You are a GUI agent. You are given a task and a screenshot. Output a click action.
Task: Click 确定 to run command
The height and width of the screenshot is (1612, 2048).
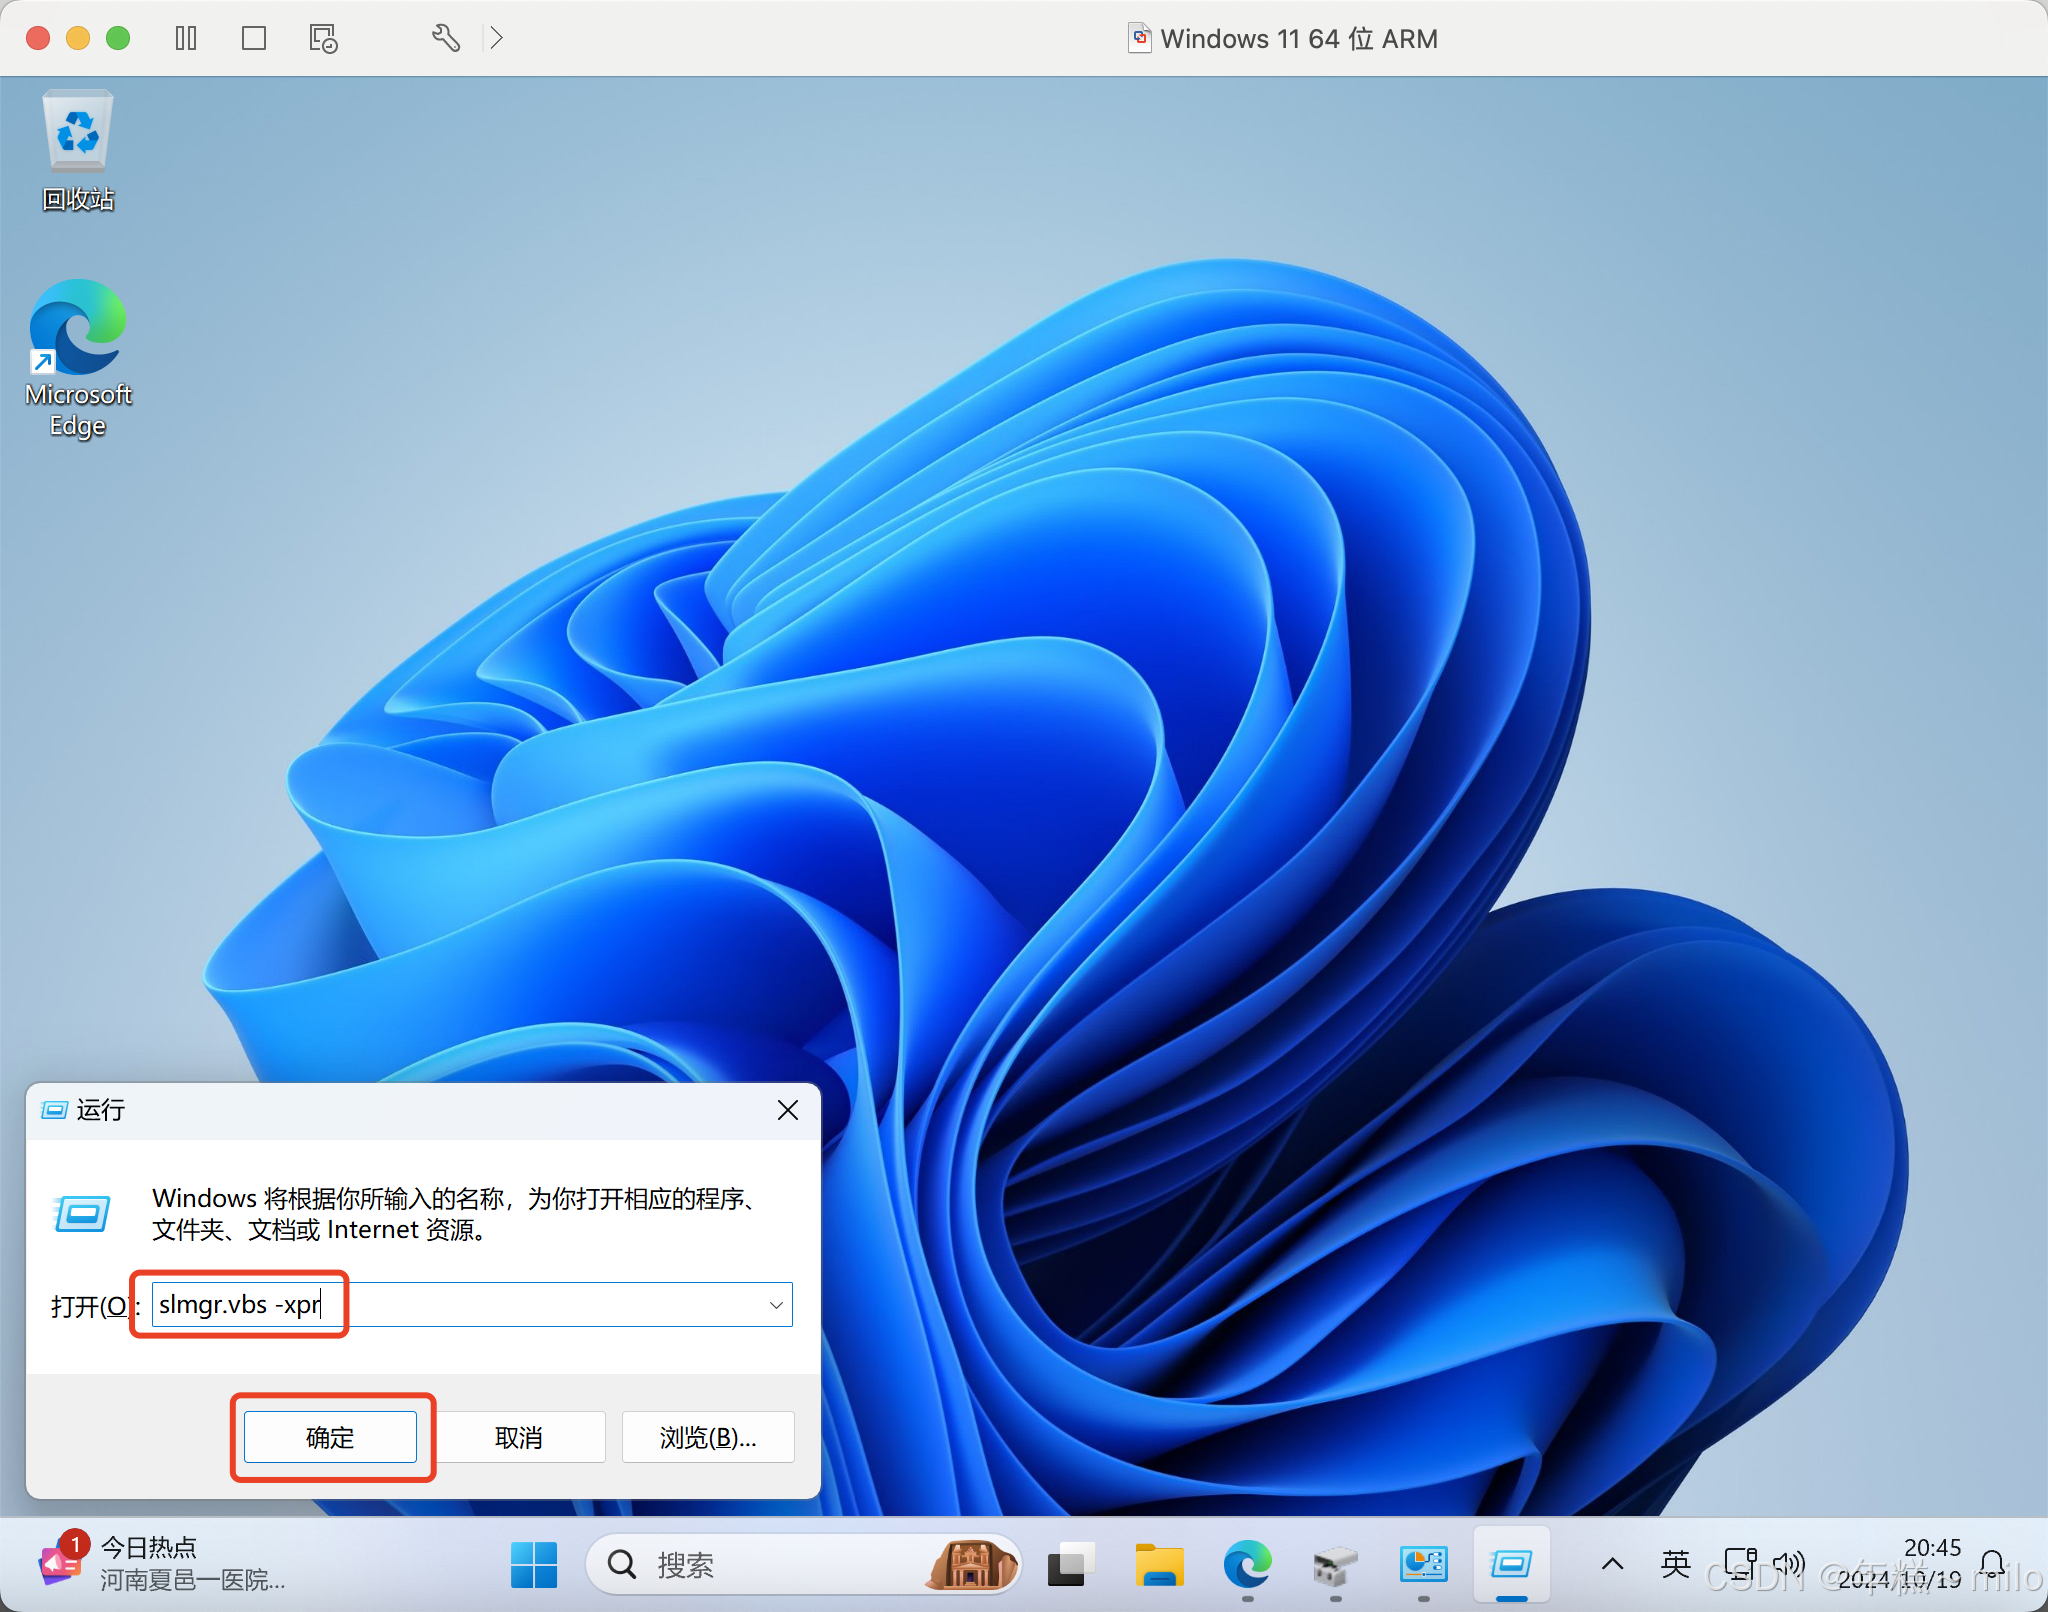[x=330, y=1437]
